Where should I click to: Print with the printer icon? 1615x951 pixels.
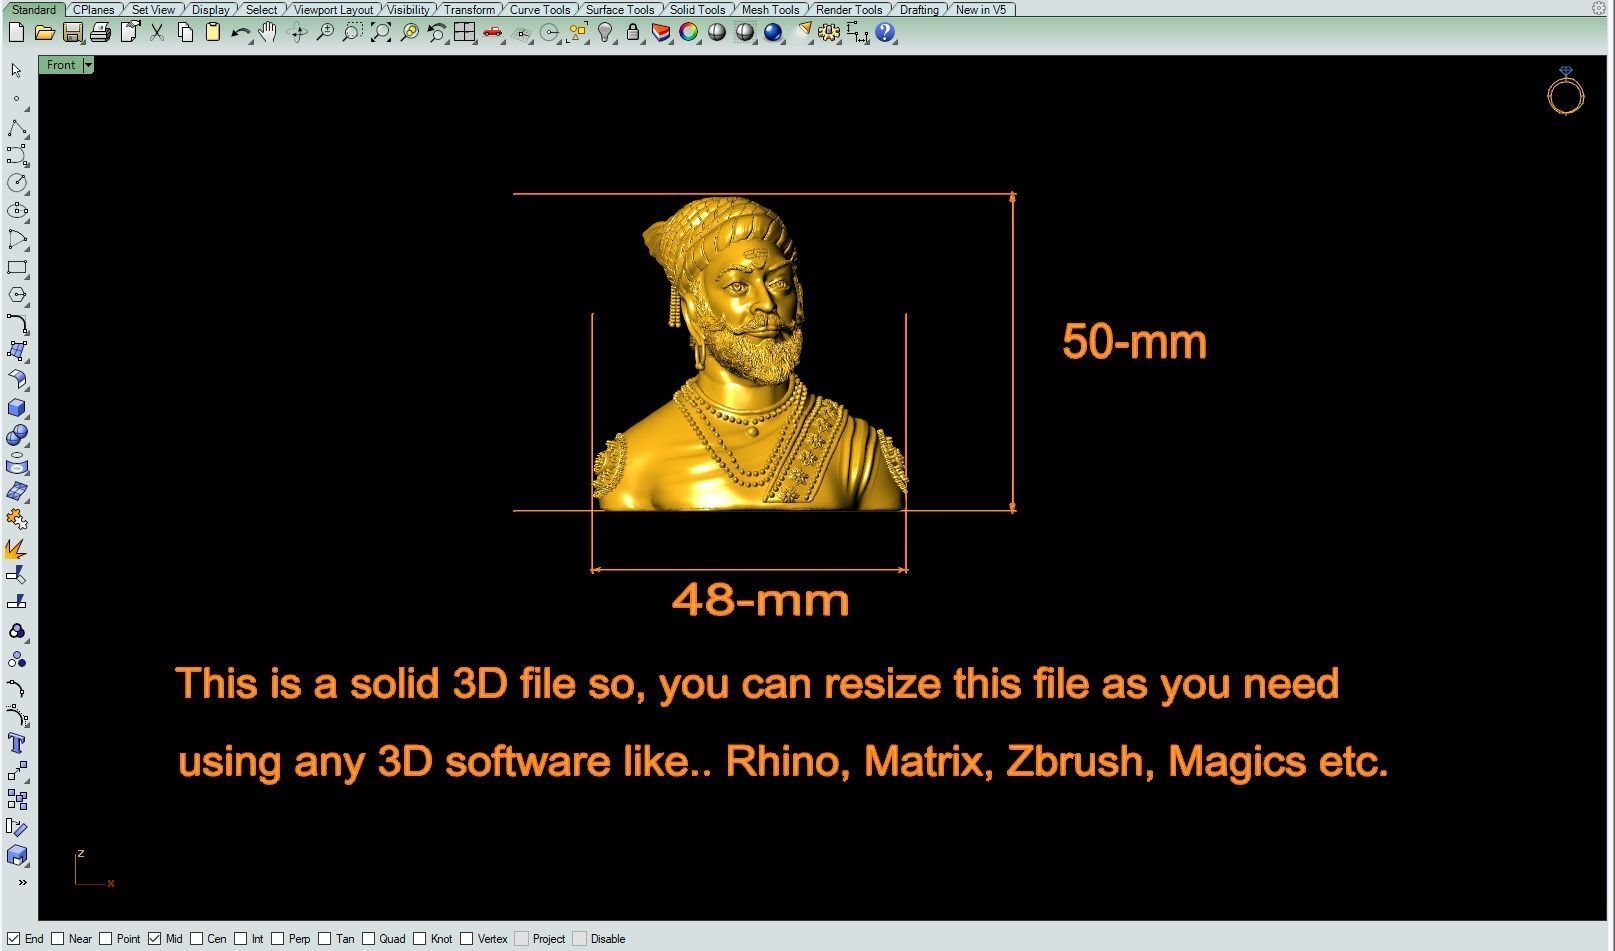(x=100, y=33)
